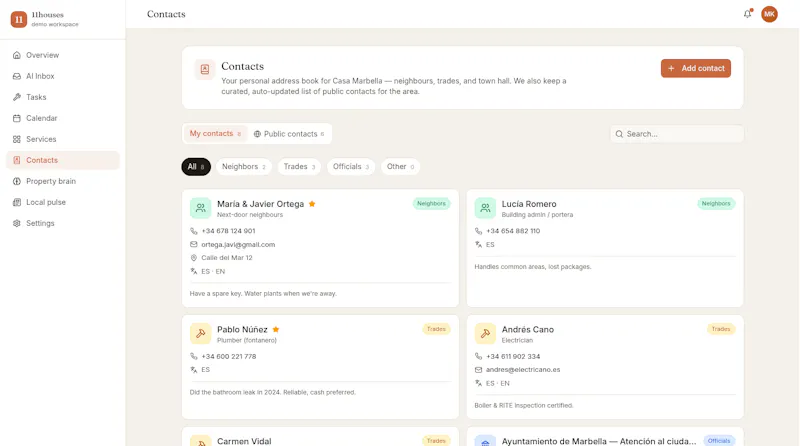Open address Calle del Mar 12
800x446 pixels.
pos(227,258)
